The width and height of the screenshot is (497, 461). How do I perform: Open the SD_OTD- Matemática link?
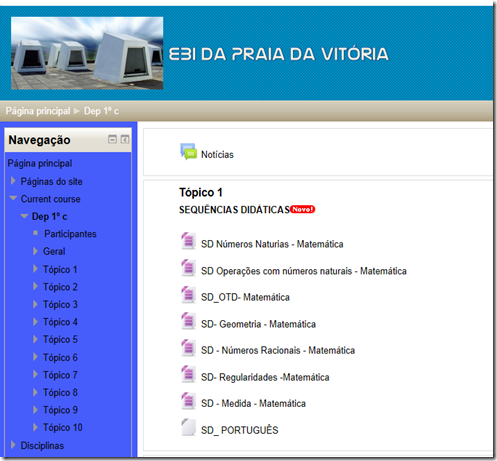pyautogui.click(x=245, y=297)
